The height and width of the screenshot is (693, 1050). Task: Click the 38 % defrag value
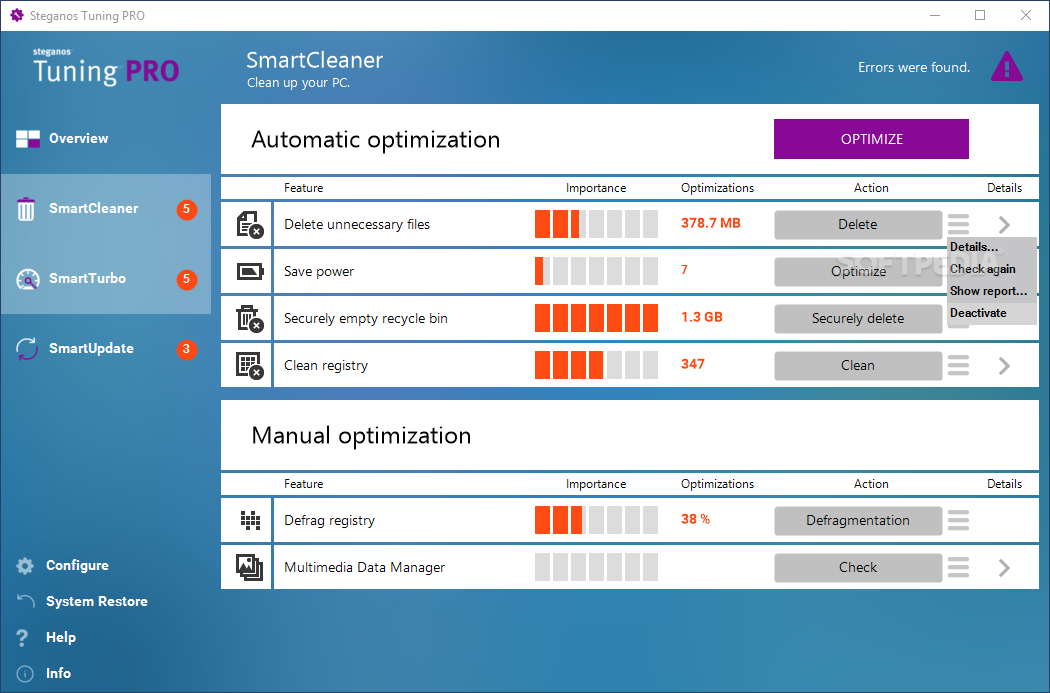click(x=695, y=519)
